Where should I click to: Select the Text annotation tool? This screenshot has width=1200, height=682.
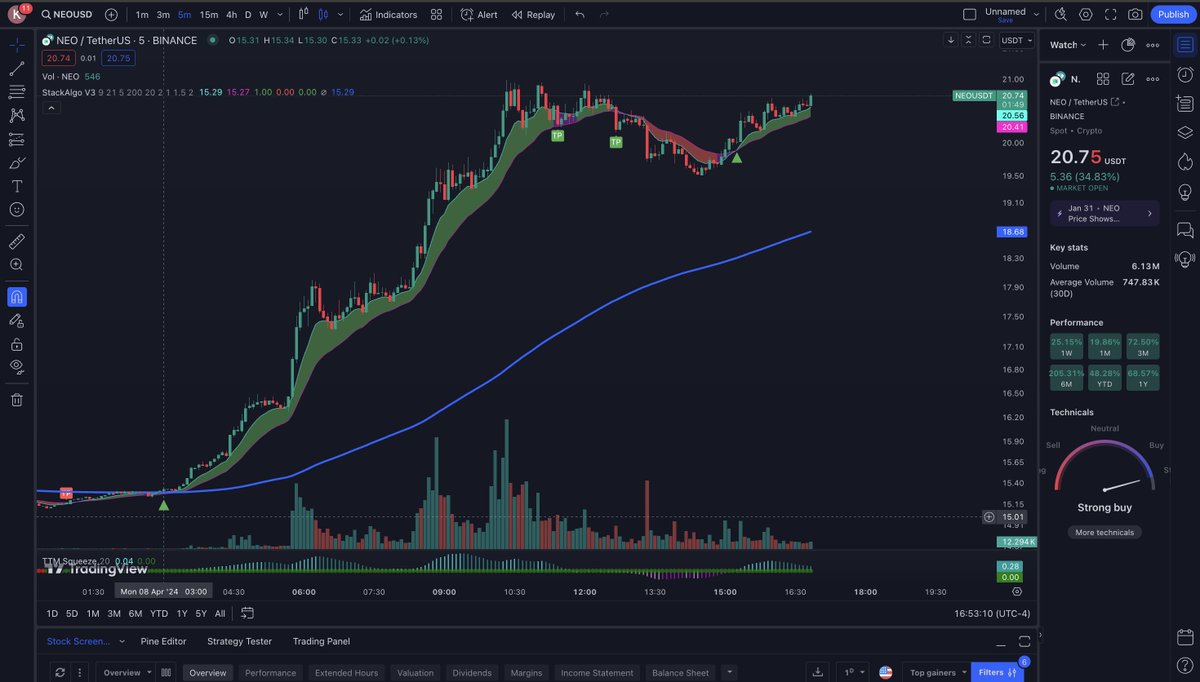point(17,186)
